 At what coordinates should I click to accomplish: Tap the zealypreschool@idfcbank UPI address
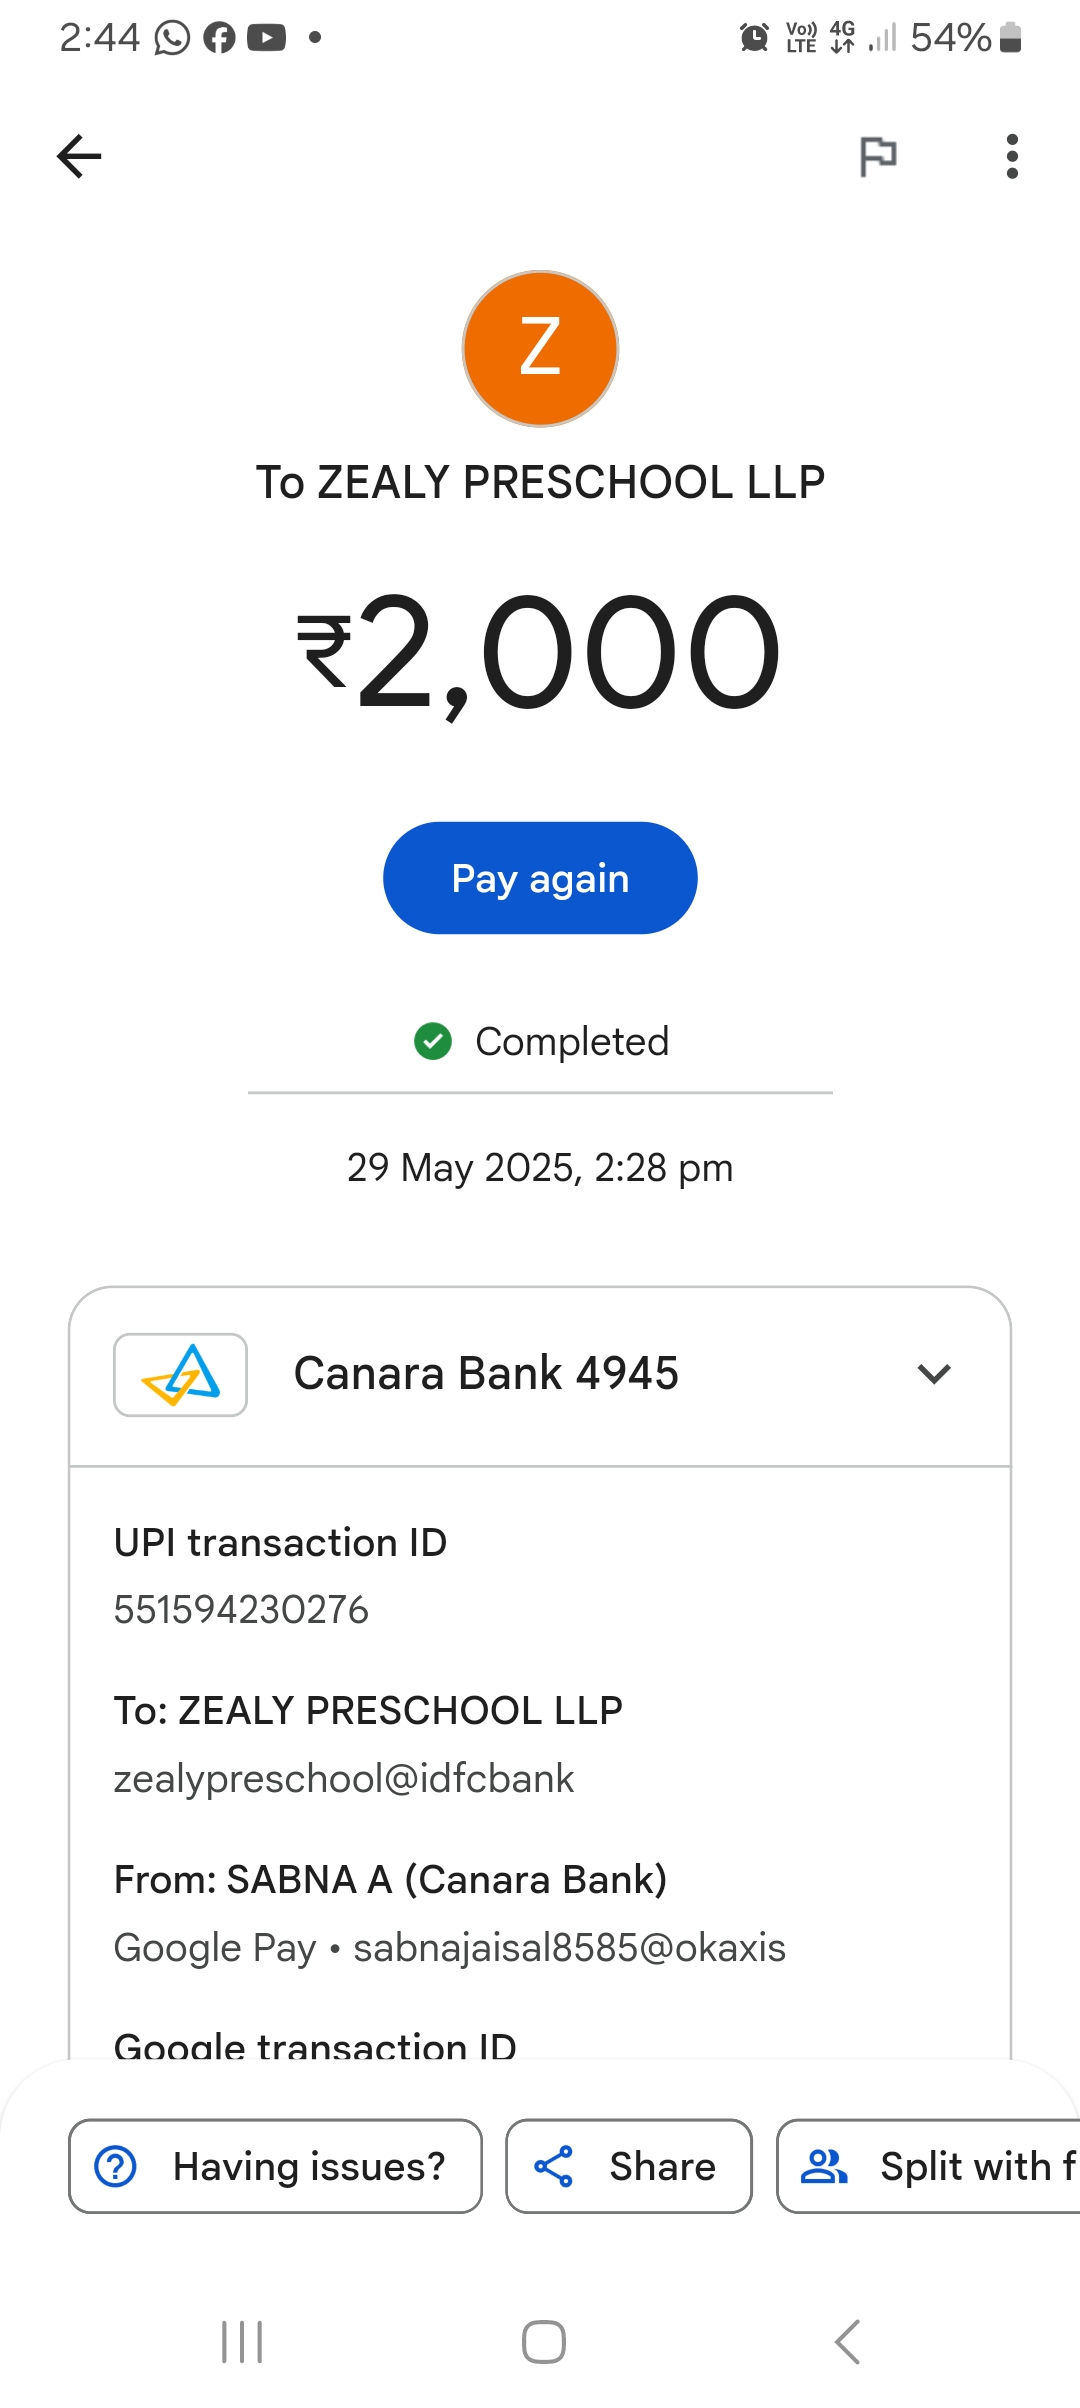tap(344, 1779)
